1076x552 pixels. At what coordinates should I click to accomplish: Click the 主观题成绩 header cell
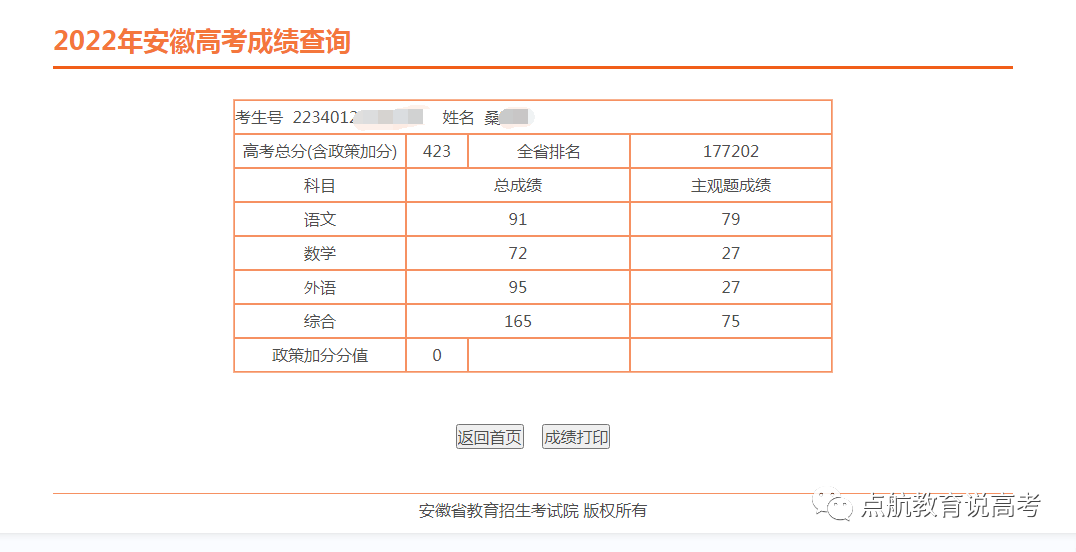(x=731, y=185)
